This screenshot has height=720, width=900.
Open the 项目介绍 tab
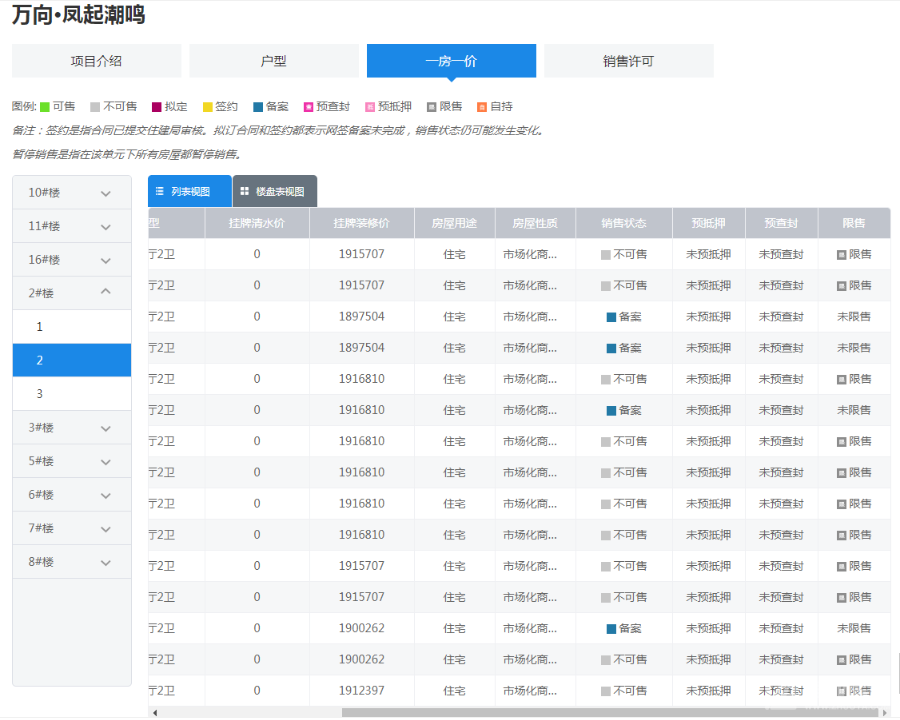click(96, 61)
